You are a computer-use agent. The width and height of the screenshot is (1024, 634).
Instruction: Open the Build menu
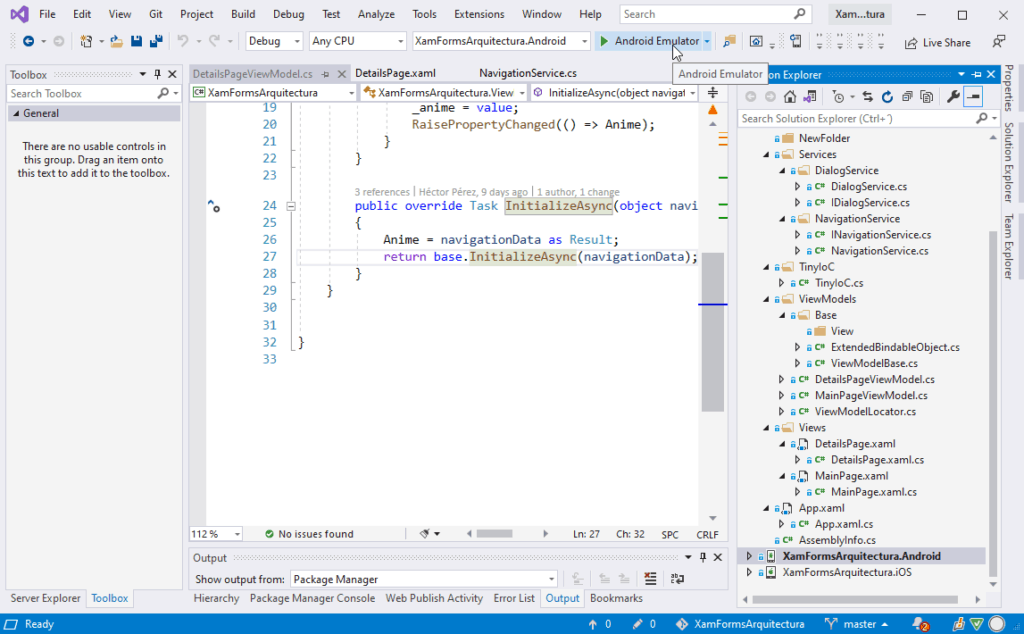(x=243, y=14)
